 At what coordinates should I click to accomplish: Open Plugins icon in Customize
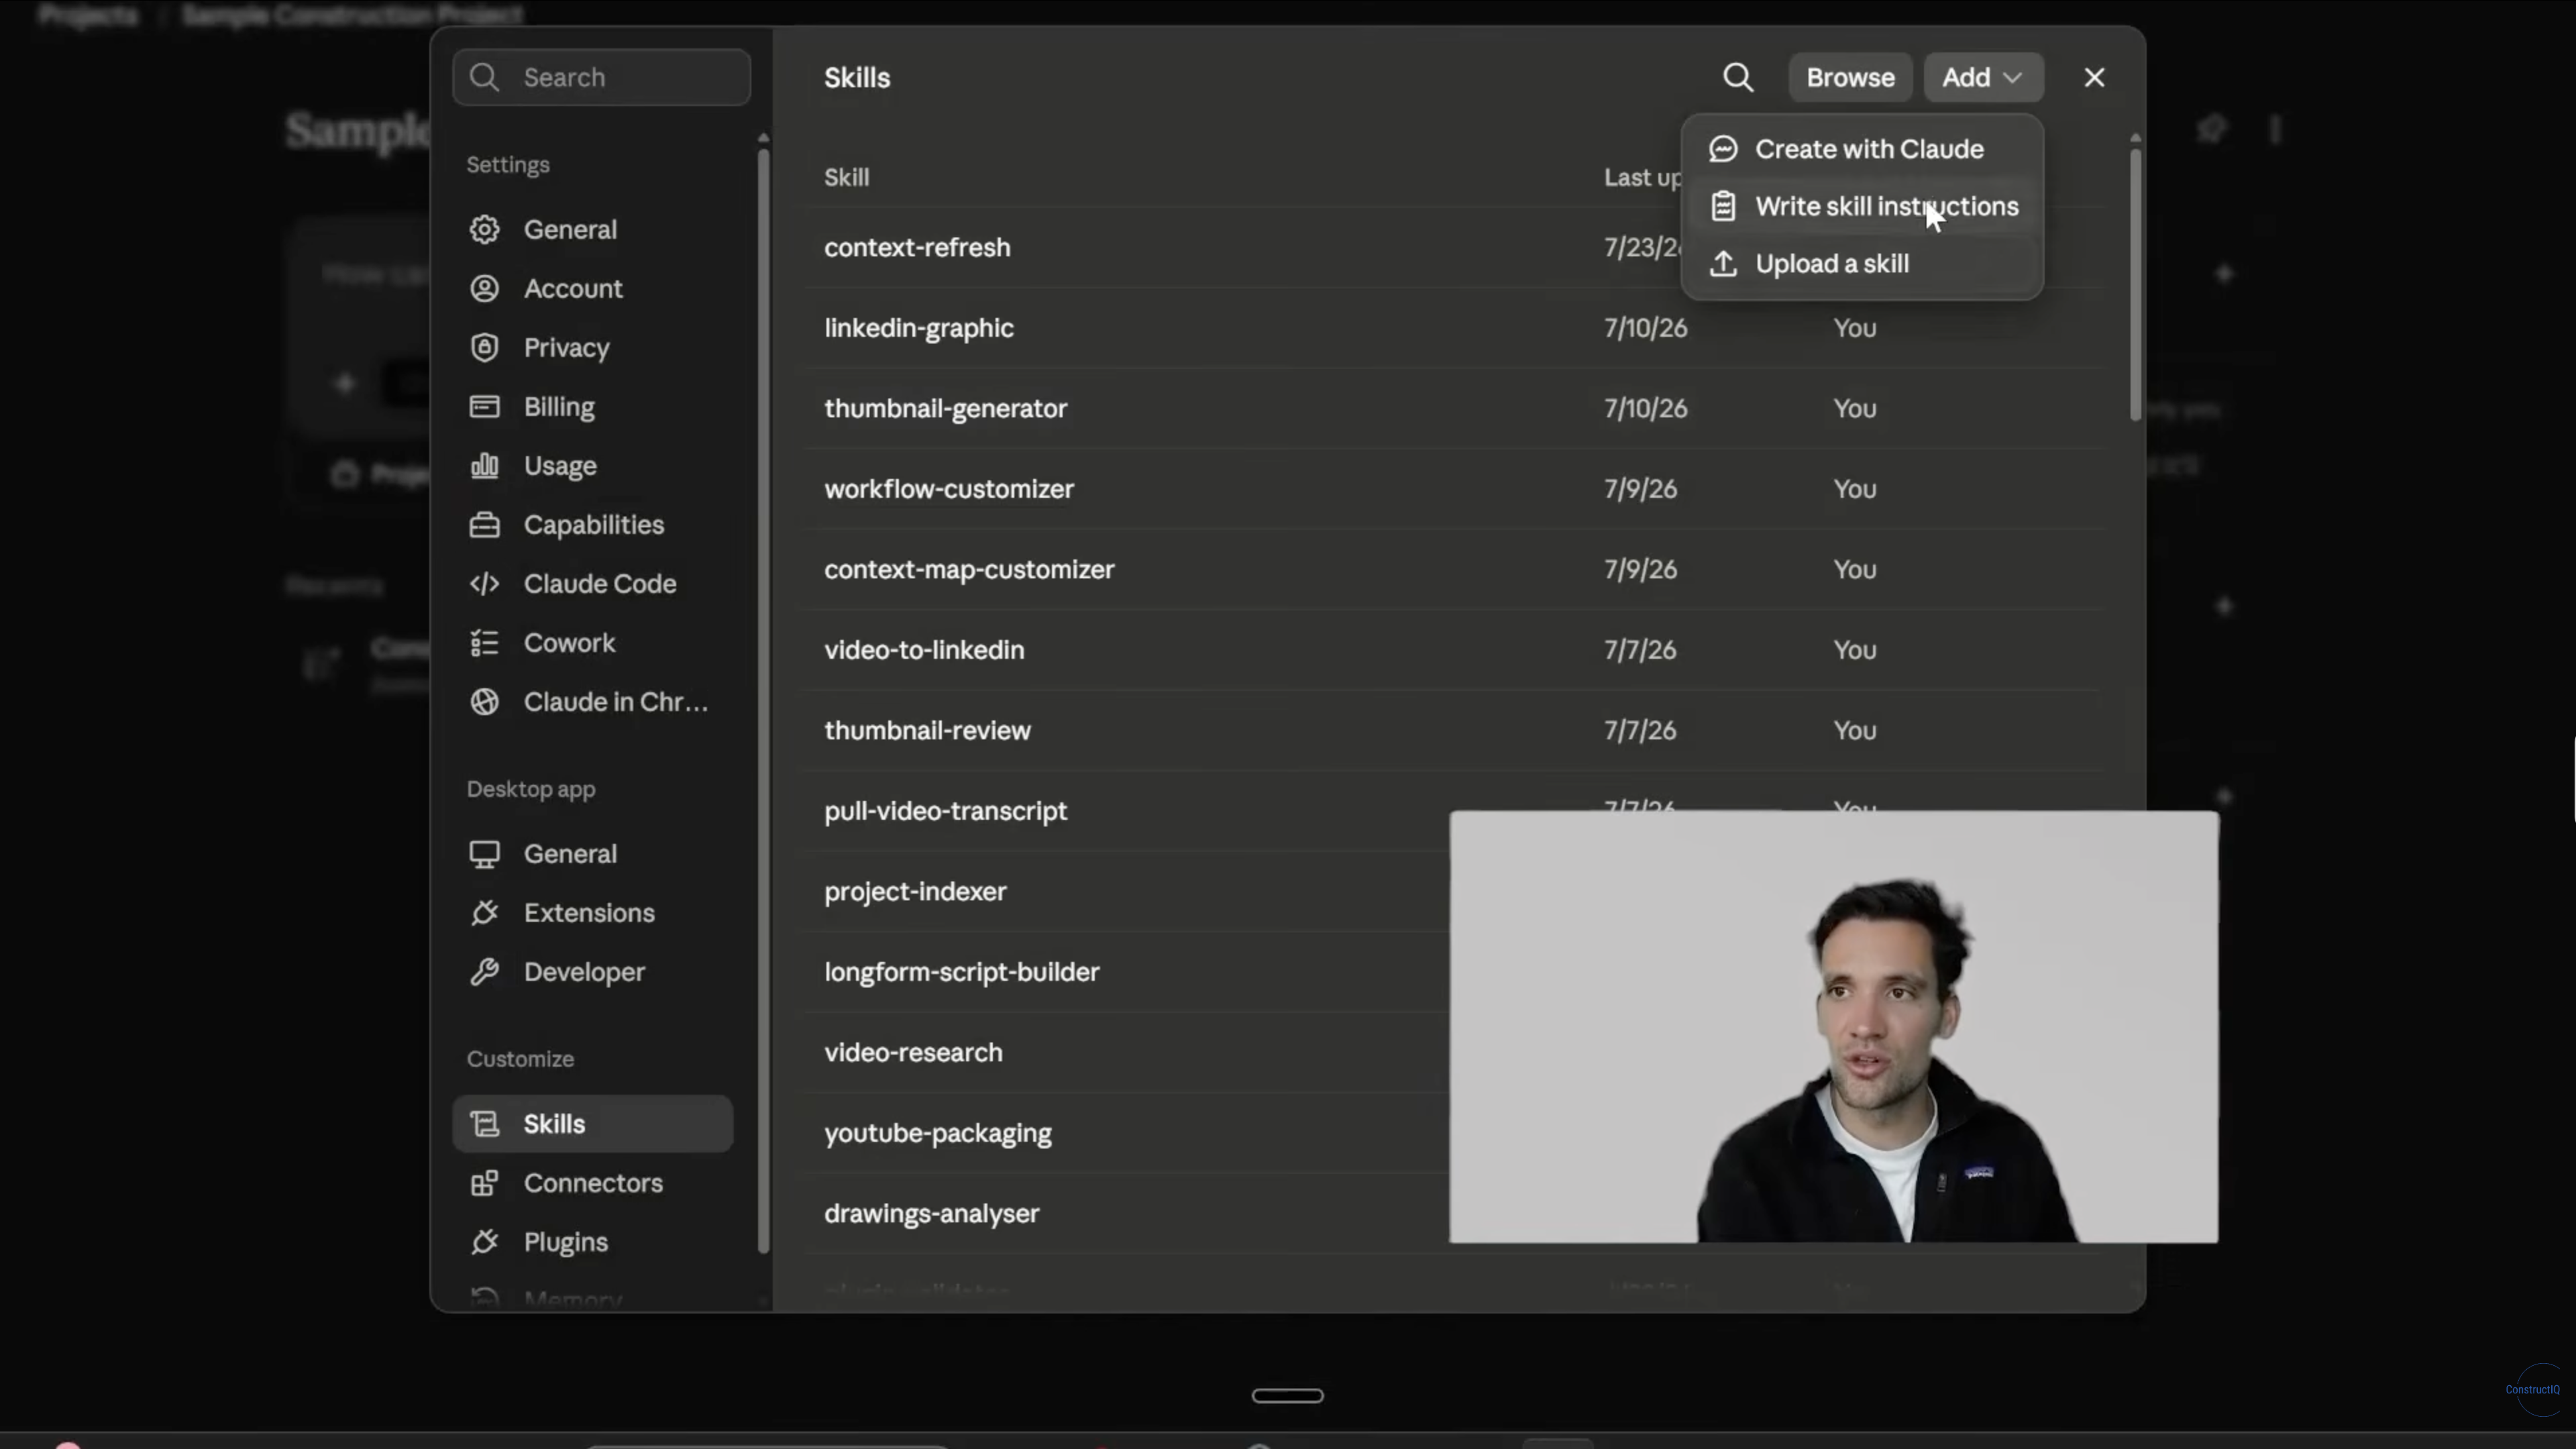point(485,1242)
